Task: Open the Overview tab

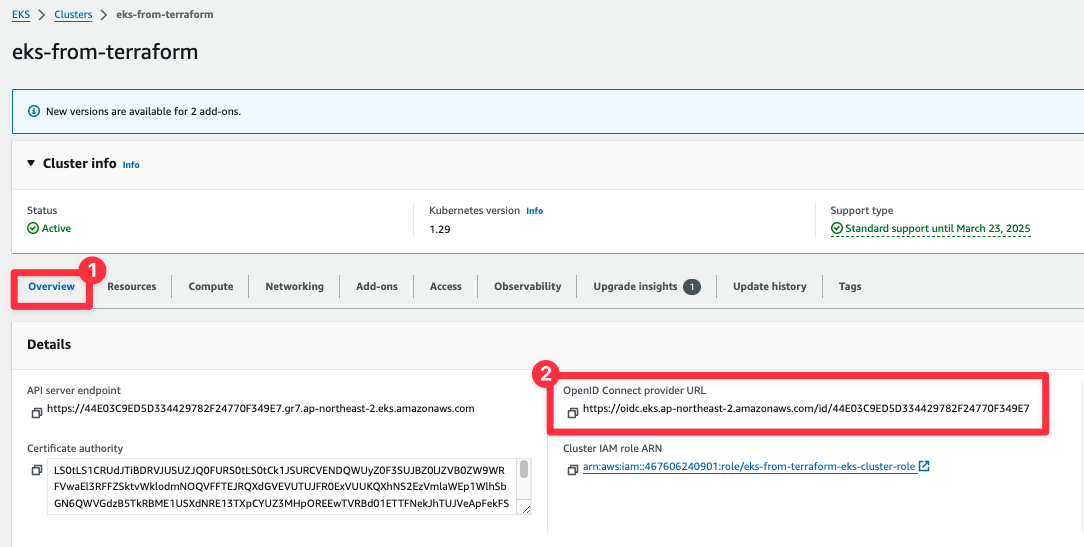Action: [x=51, y=286]
